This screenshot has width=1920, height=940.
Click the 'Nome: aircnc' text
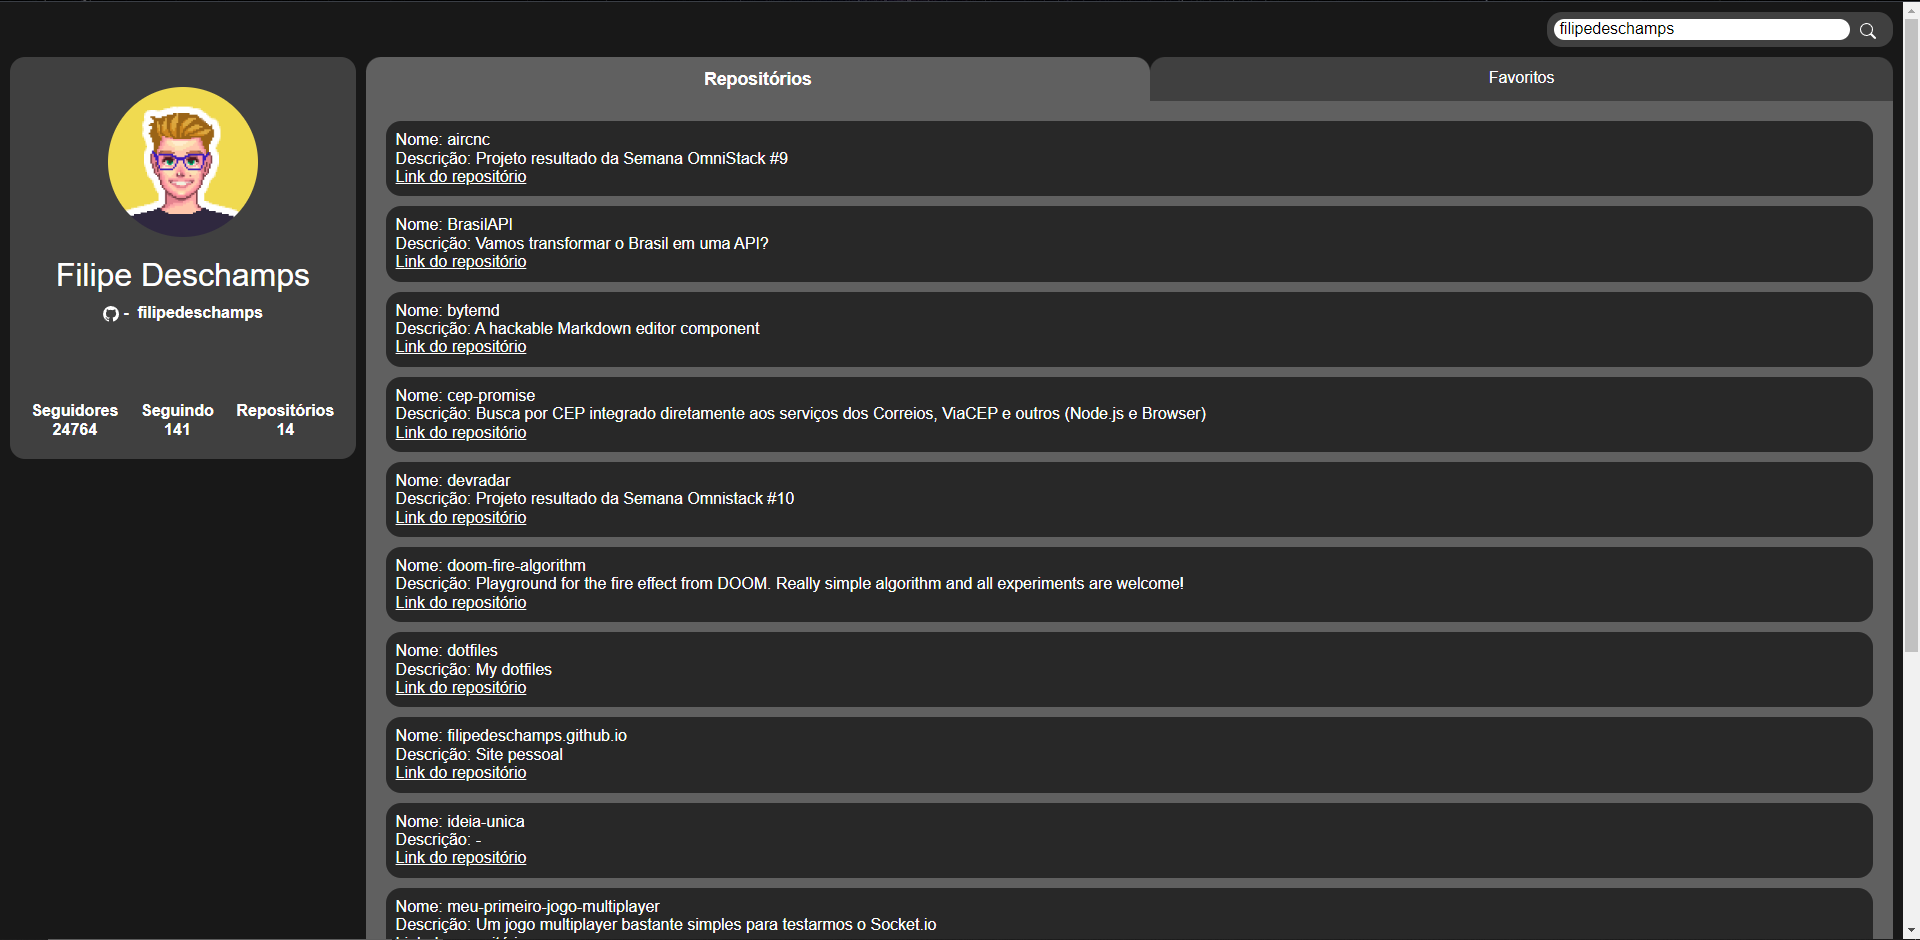tap(443, 140)
